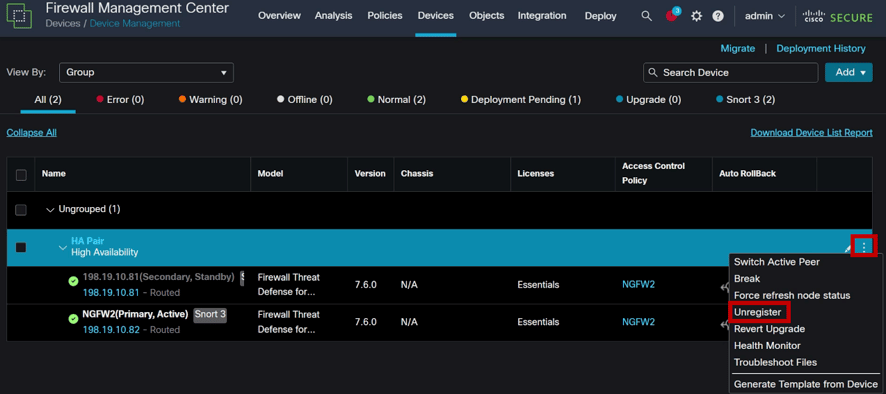Open the settings gear icon

[x=696, y=16]
